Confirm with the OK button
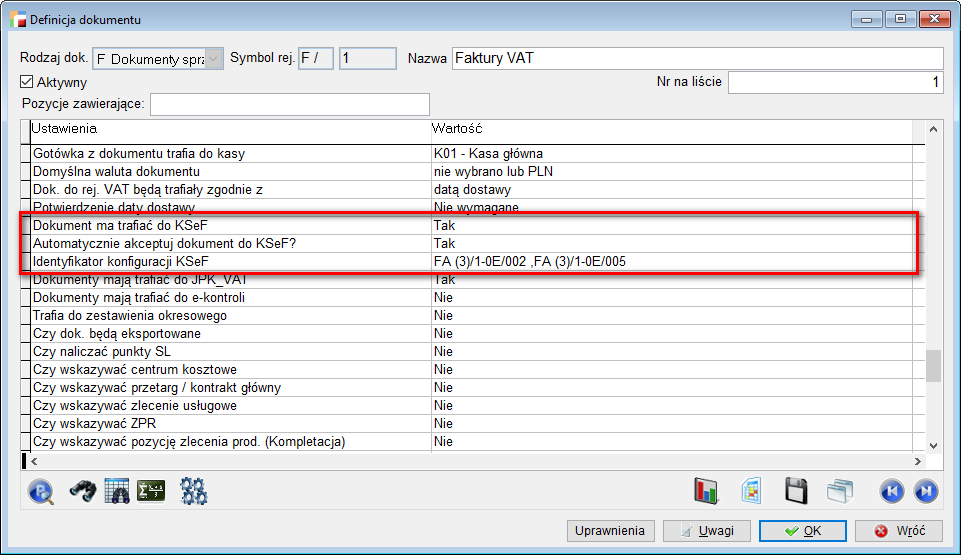Screen dimensions: 961x555 pos(804,531)
